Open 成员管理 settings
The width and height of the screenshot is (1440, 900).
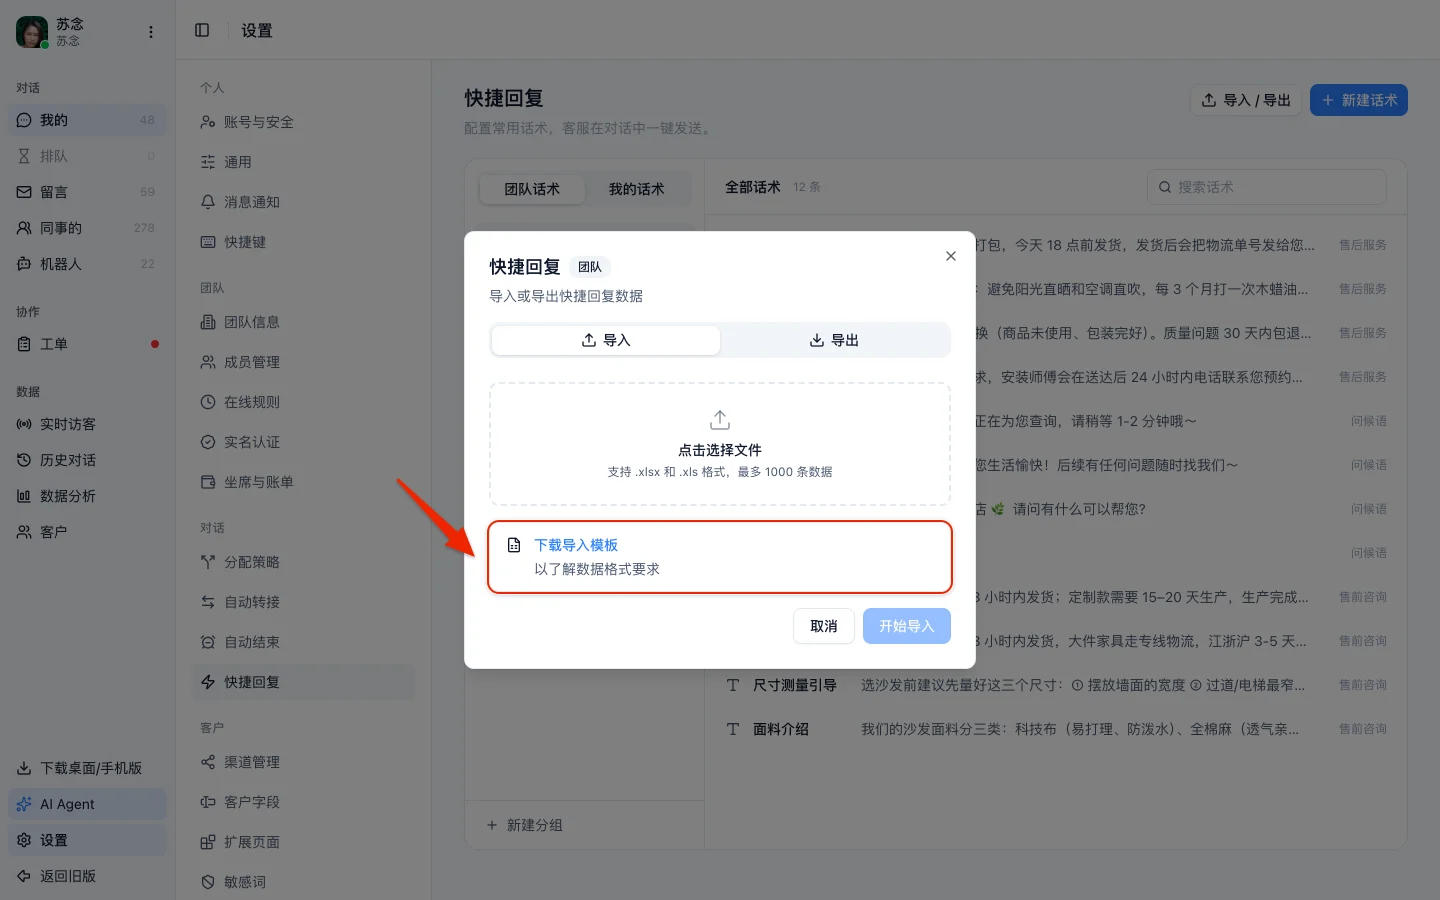(303, 362)
